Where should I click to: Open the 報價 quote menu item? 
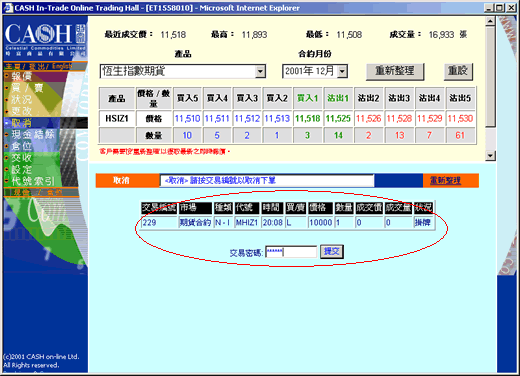click(x=22, y=76)
